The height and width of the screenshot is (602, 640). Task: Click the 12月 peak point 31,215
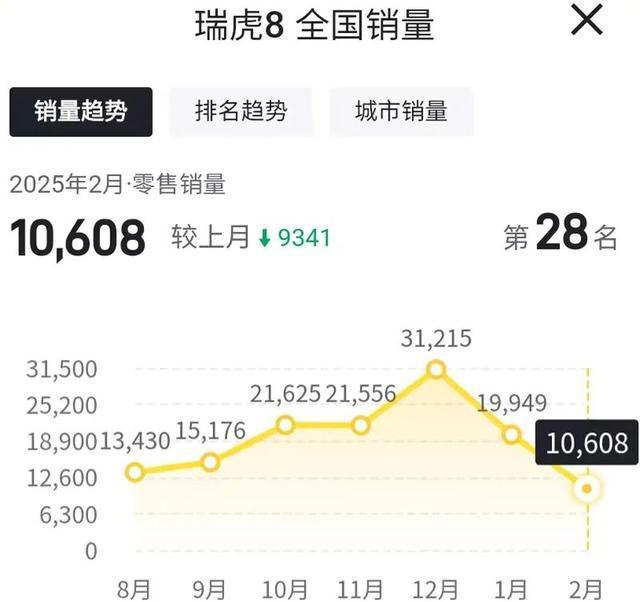[436, 370]
